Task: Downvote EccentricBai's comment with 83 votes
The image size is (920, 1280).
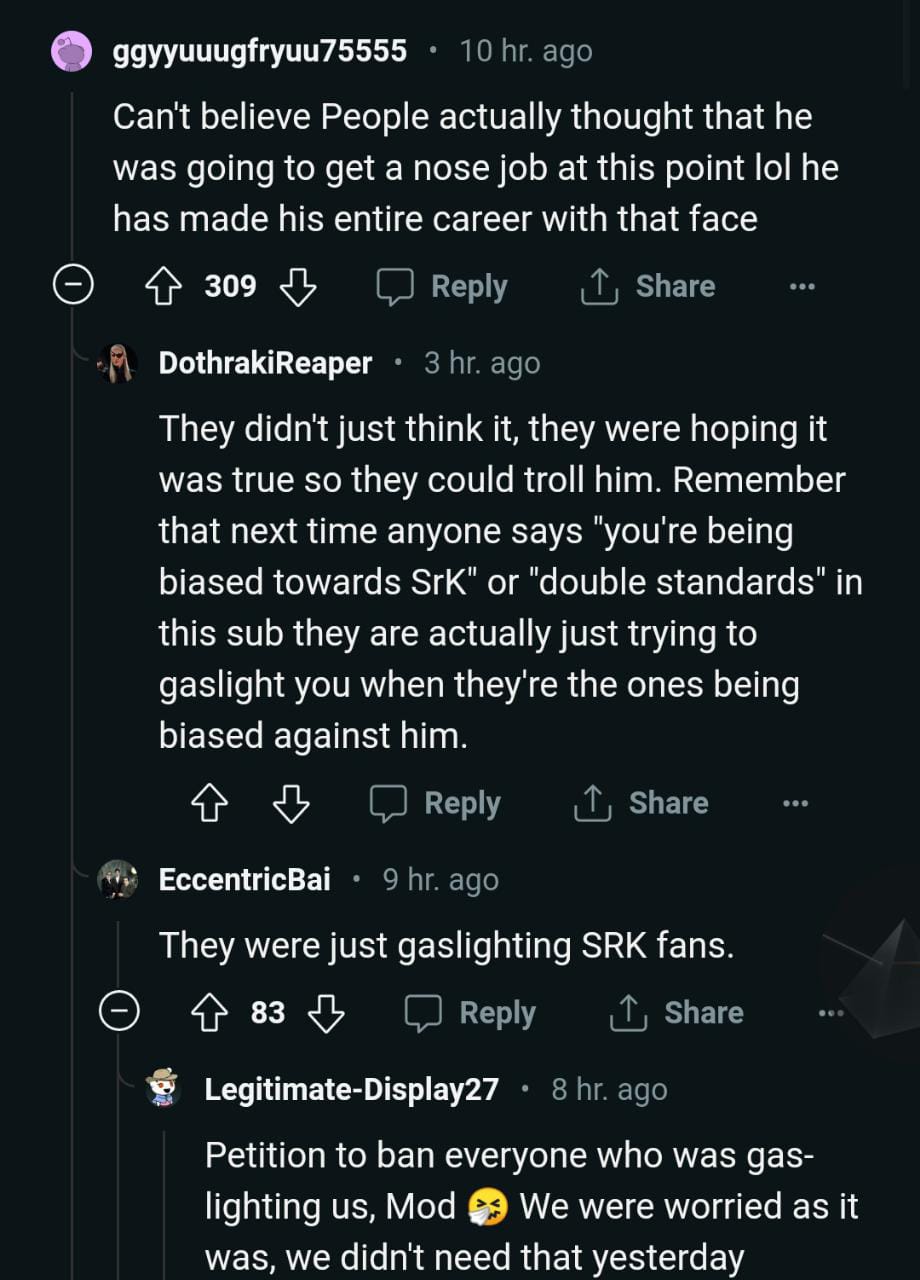Action: [x=326, y=1014]
